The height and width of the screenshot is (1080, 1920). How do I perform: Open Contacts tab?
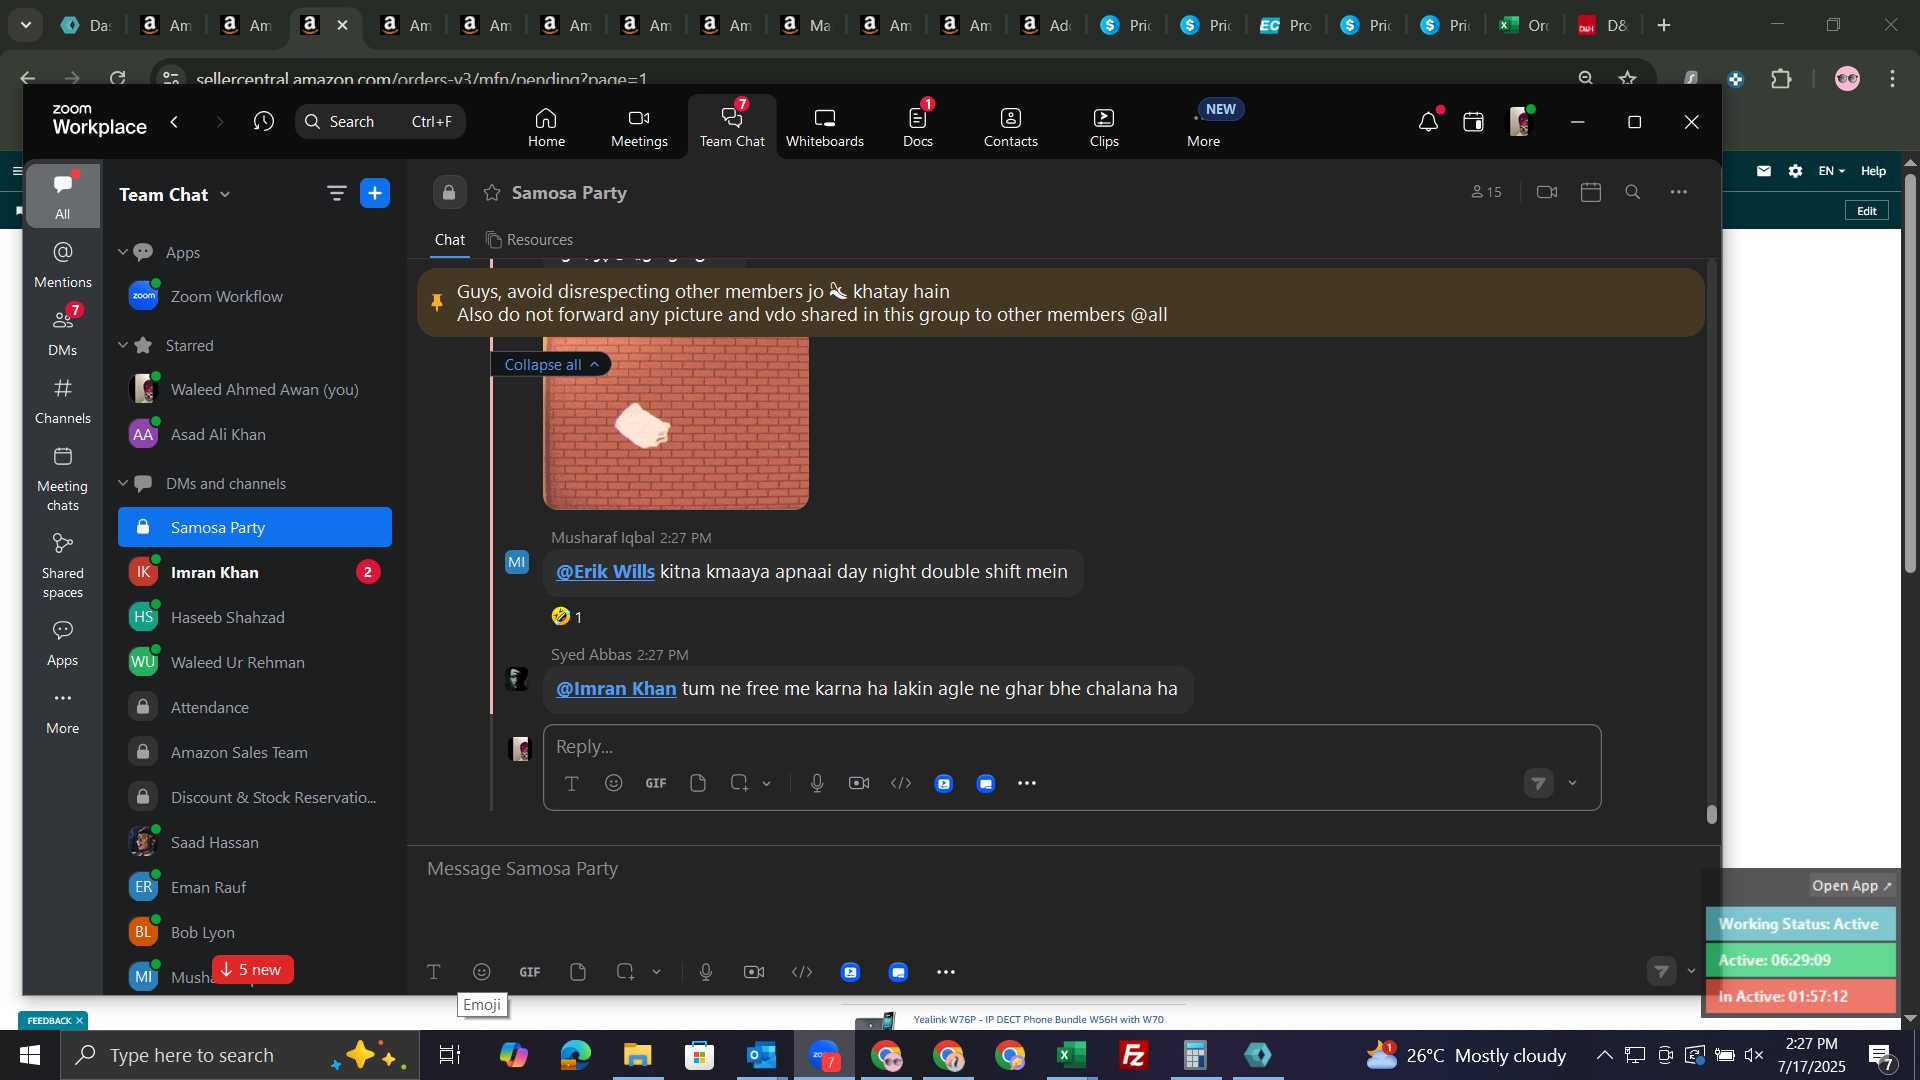[x=1010, y=127]
